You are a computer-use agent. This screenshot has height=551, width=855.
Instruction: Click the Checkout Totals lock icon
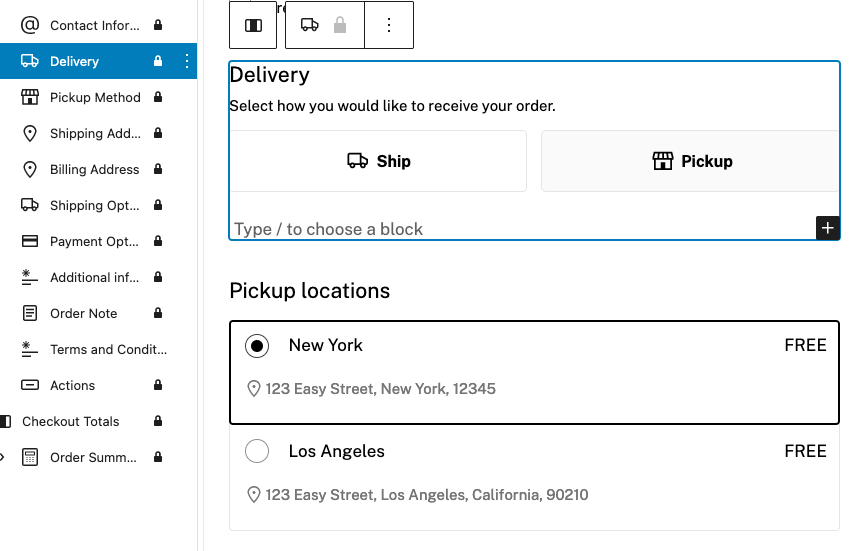(158, 421)
